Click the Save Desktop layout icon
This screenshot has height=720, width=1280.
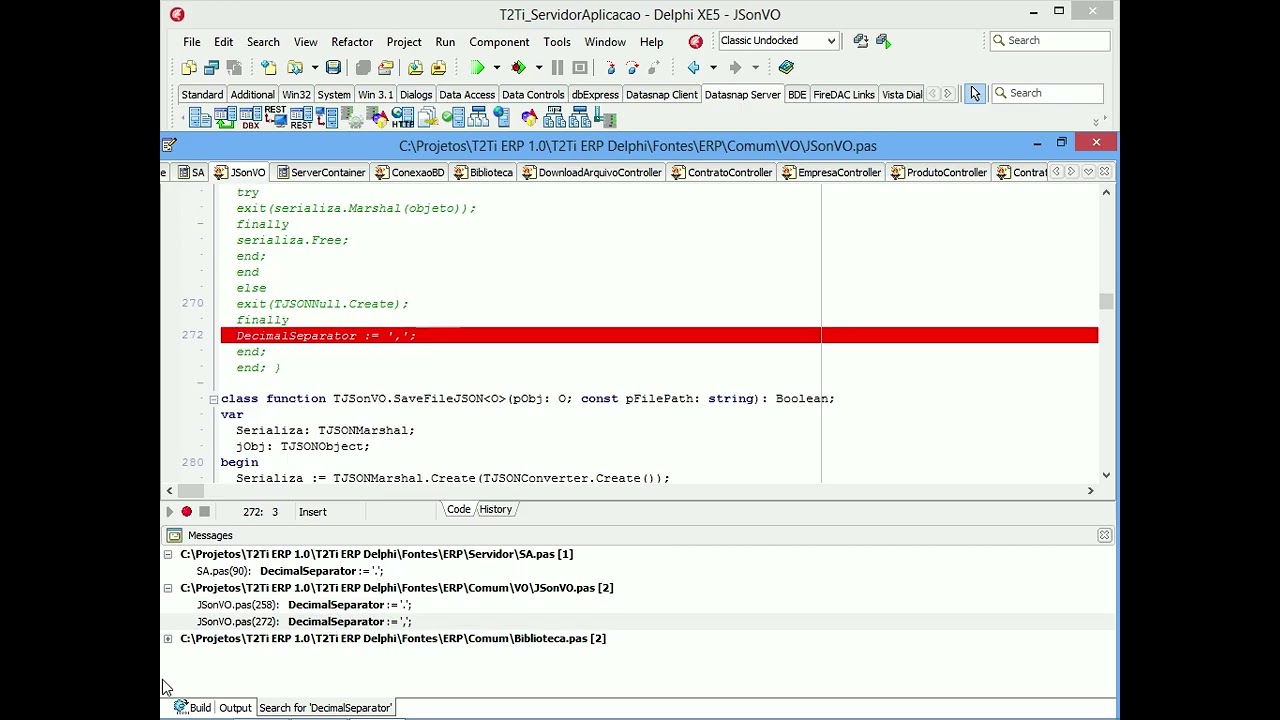coord(861,41)
